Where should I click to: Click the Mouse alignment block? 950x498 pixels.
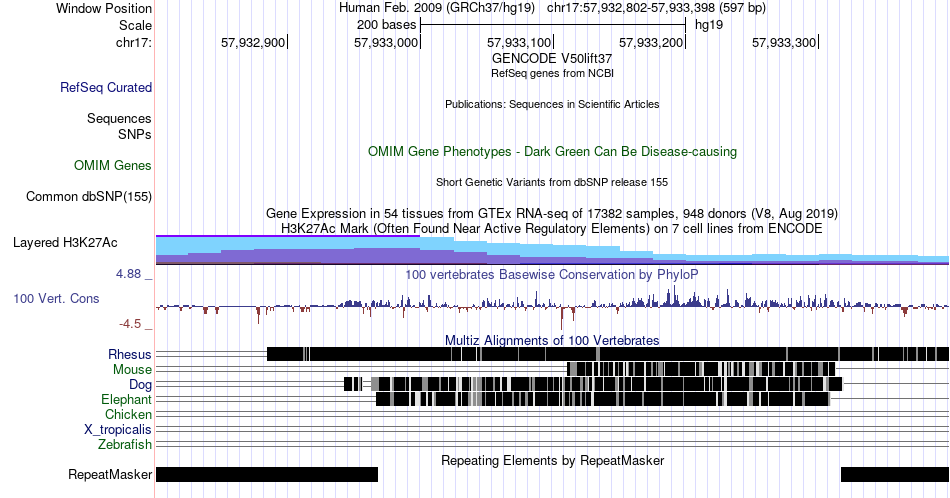click(x=701, y=369)
